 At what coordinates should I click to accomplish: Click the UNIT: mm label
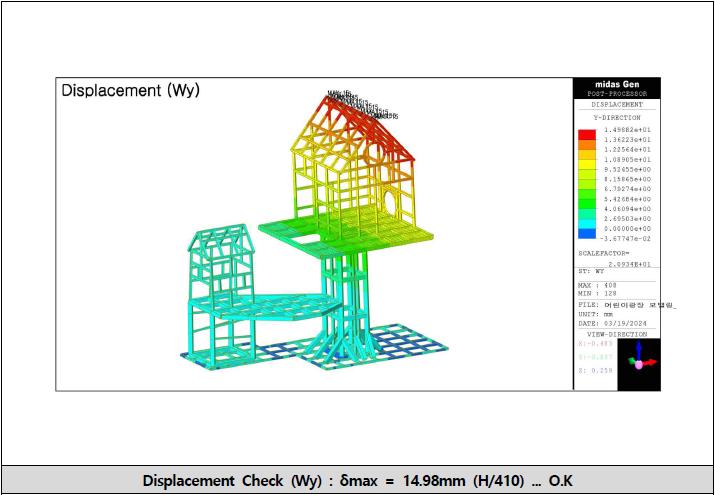[593, 314]
